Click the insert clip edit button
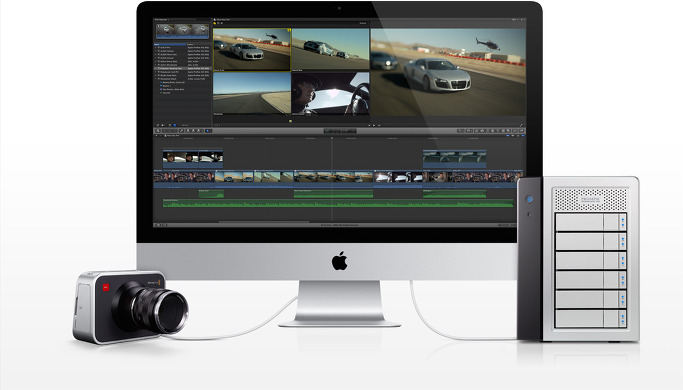This screenshot has width=683, height=390. point(193,131)
